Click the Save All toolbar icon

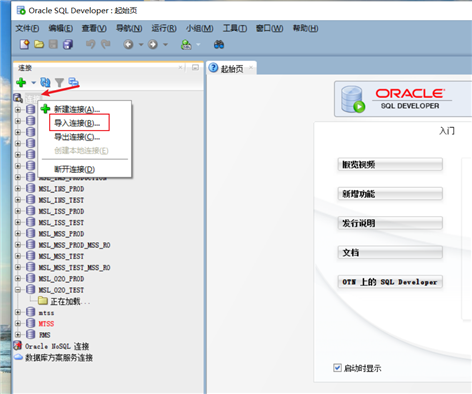point(68,44)
